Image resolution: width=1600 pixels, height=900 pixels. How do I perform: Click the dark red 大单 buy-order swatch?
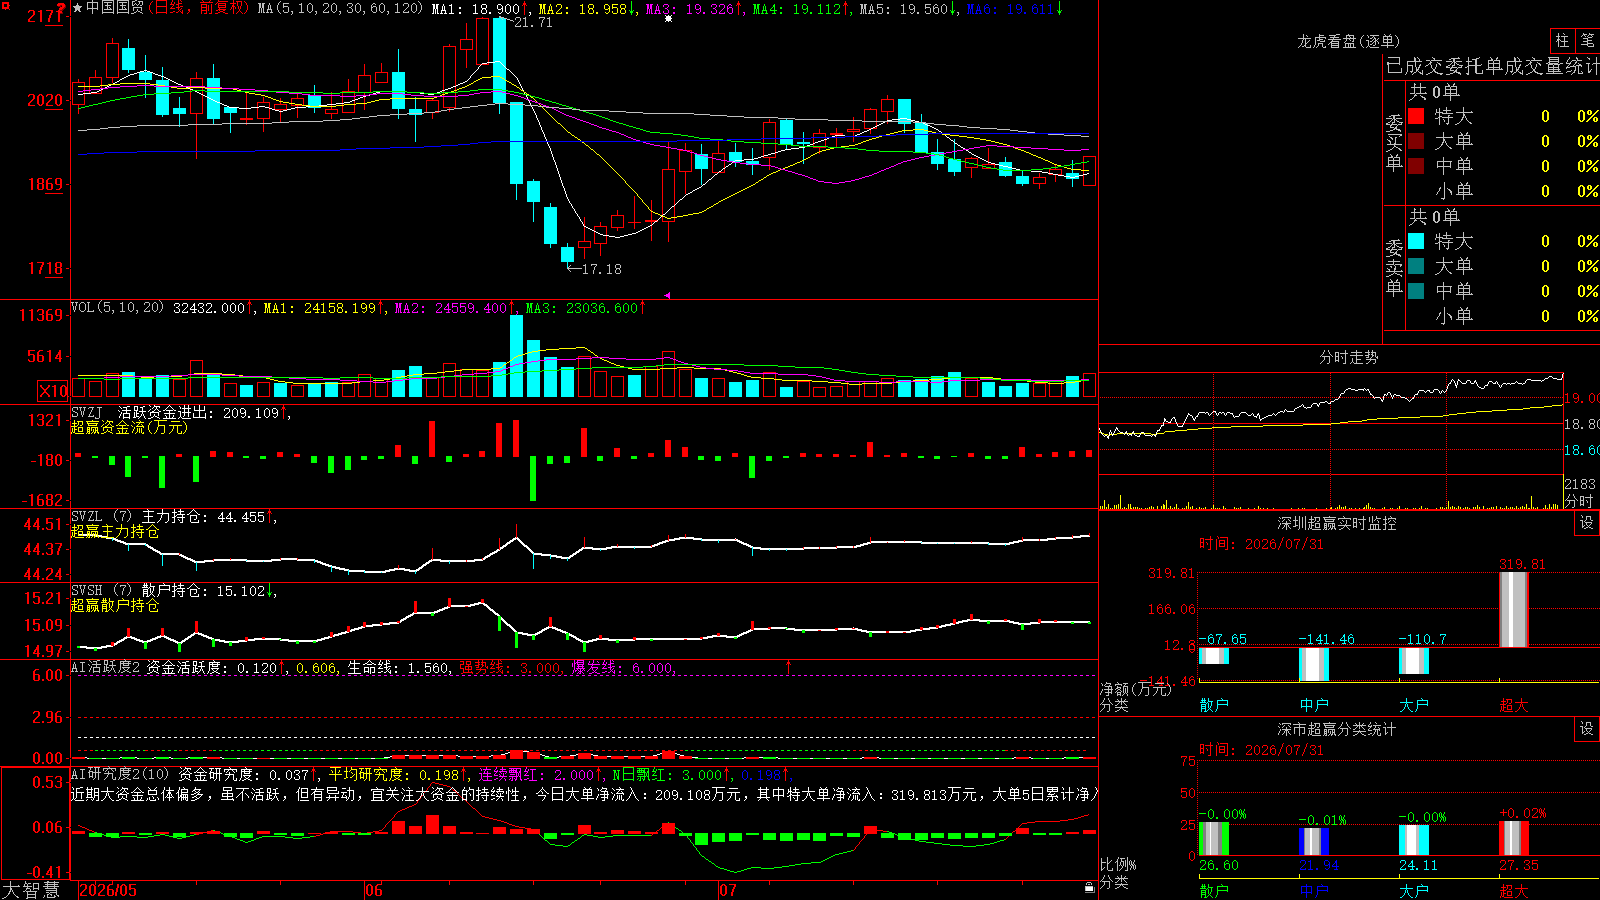tap(1416, 141)
